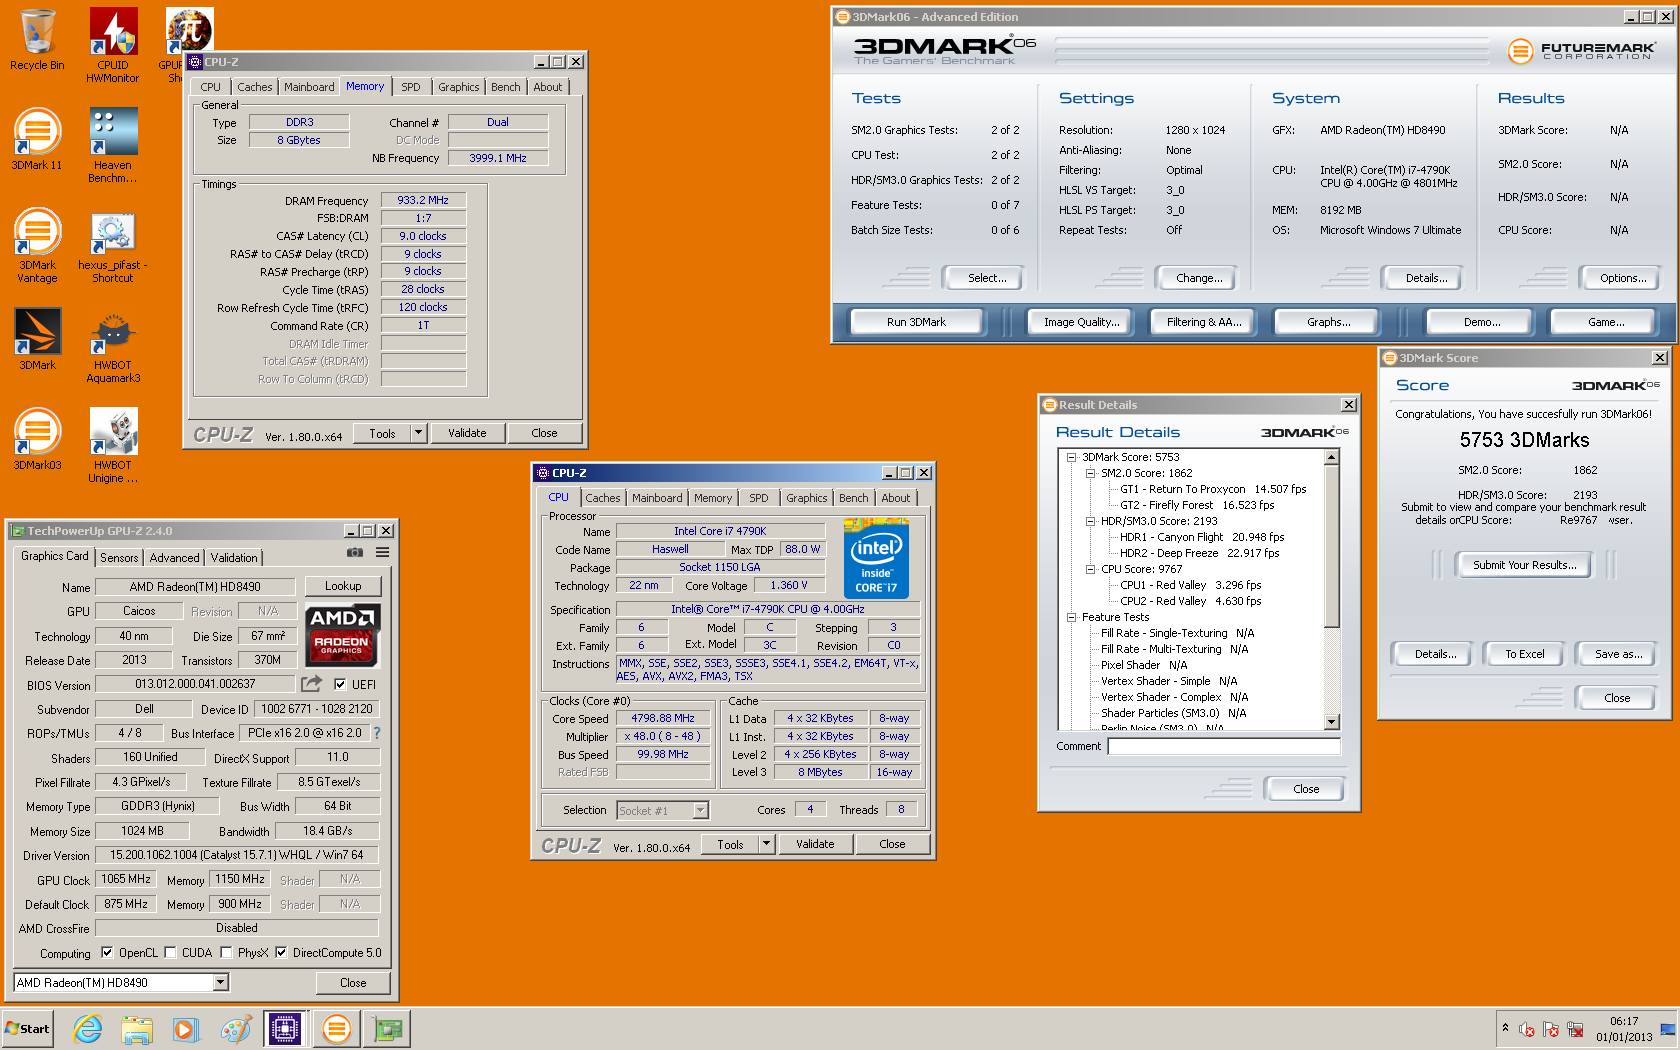Open the HWBOT Aquamark3 desktop icon
The width and height of the screenshot is (1680, 1050).
tap(113, 345)
